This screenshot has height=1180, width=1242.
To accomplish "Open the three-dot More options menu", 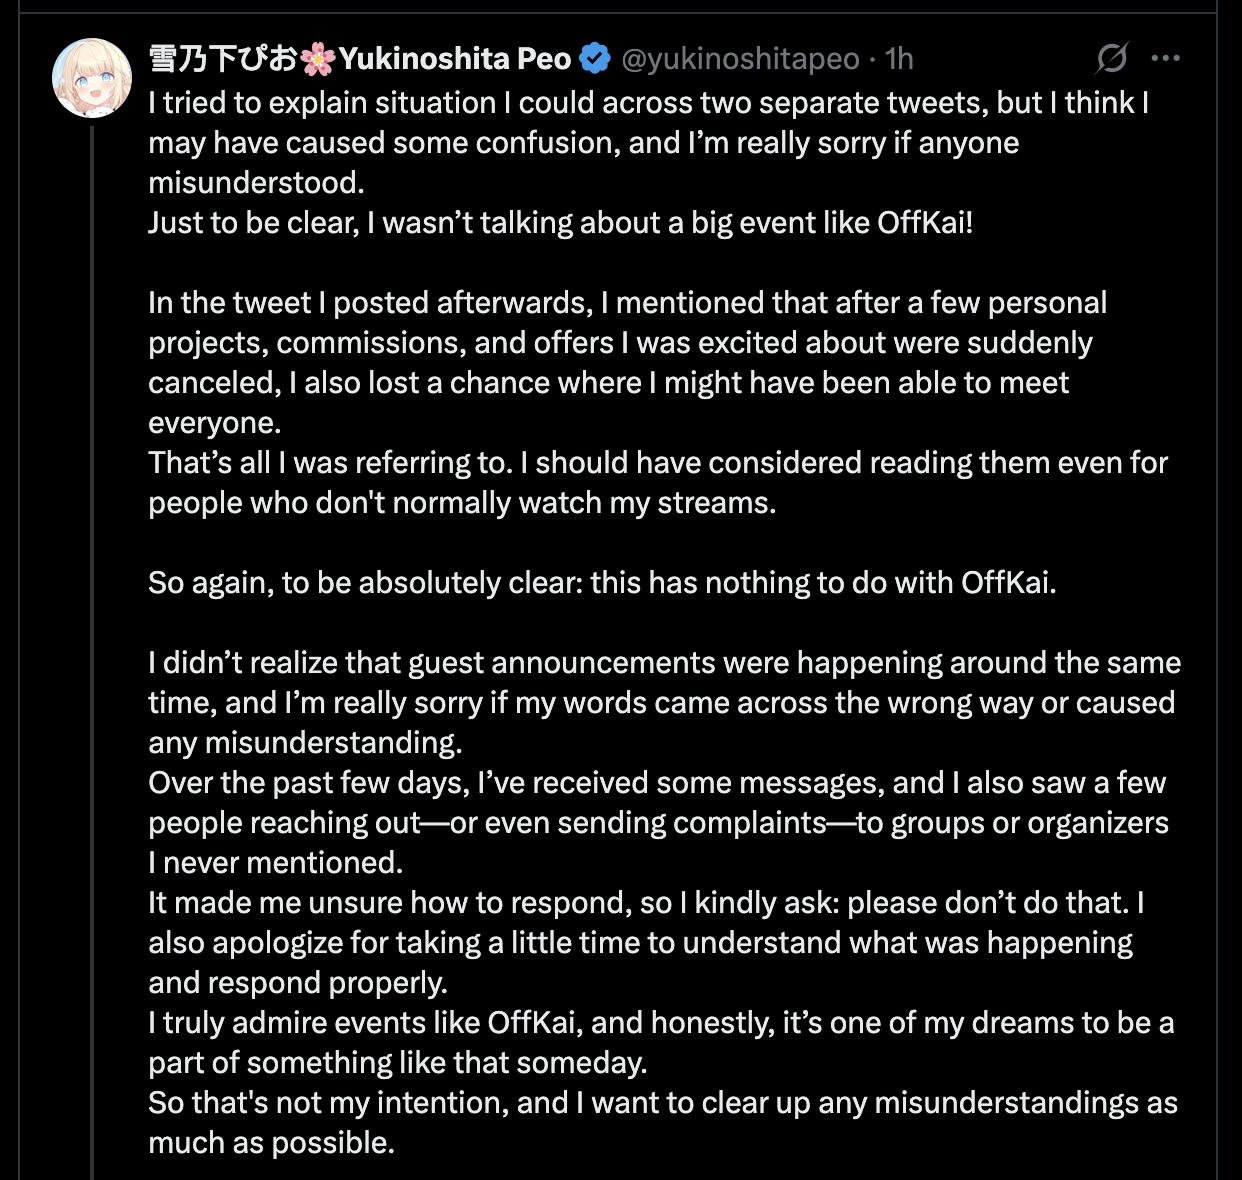I will pos(1166,59).
